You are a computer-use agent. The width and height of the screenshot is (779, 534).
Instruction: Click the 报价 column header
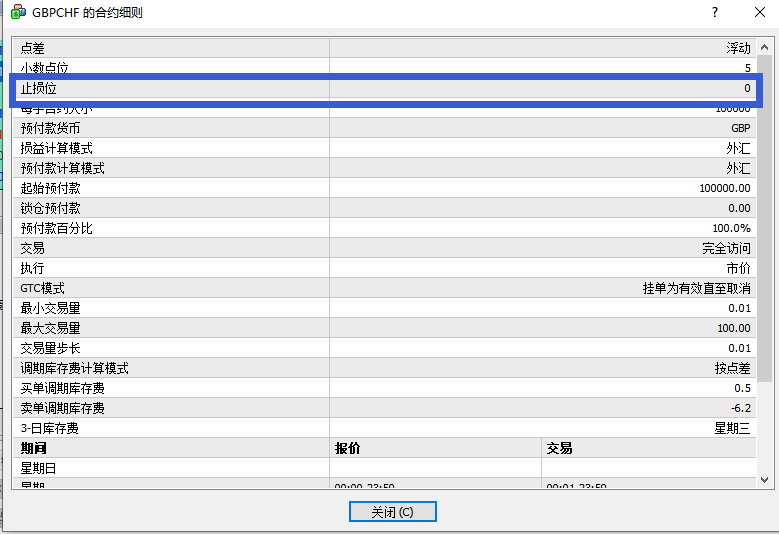pyautogui.click(x=435, y=448)
